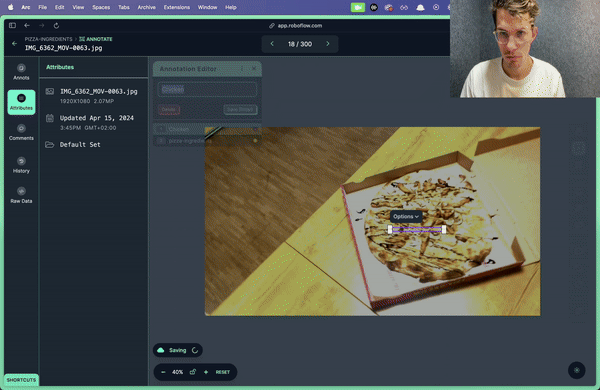The image size is (600, 390).
Task: Open the Options dropdown on the annotation
Action: pos(406,217)
